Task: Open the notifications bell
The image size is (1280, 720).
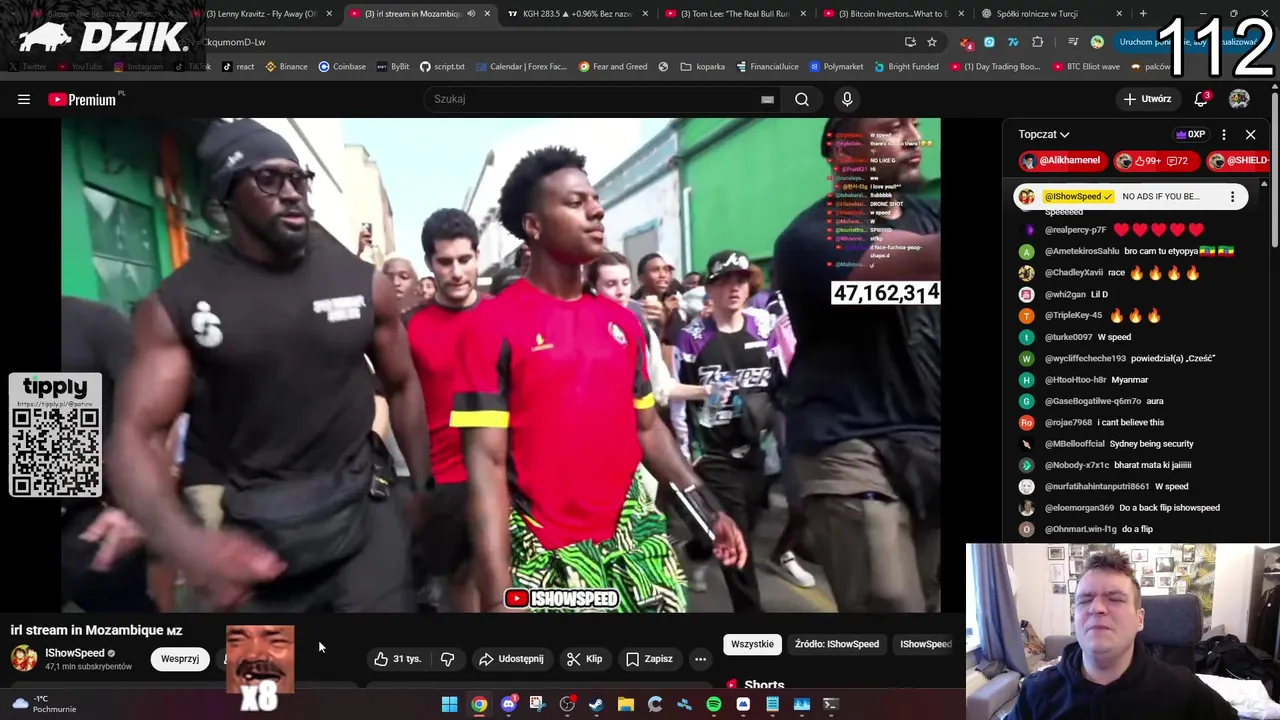Action: click(x=1201, y=99)
